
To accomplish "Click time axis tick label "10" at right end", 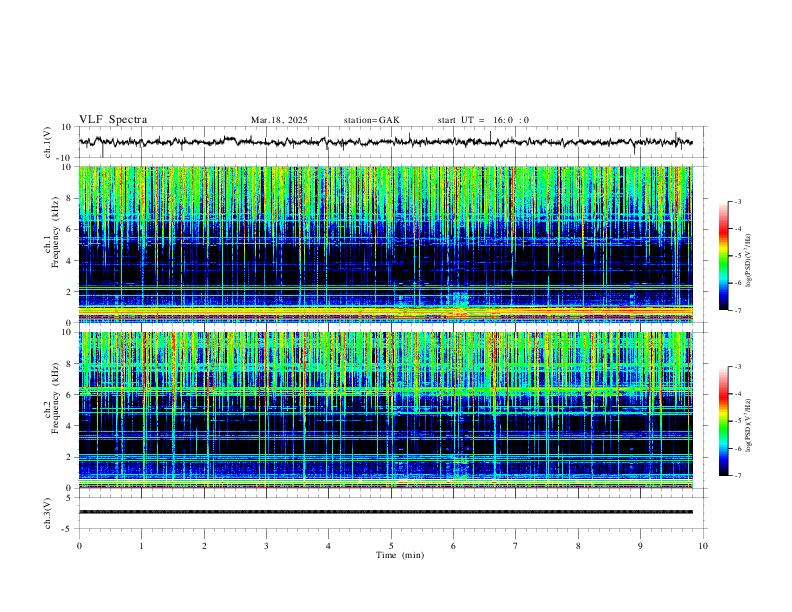I will tap(703, 546).
